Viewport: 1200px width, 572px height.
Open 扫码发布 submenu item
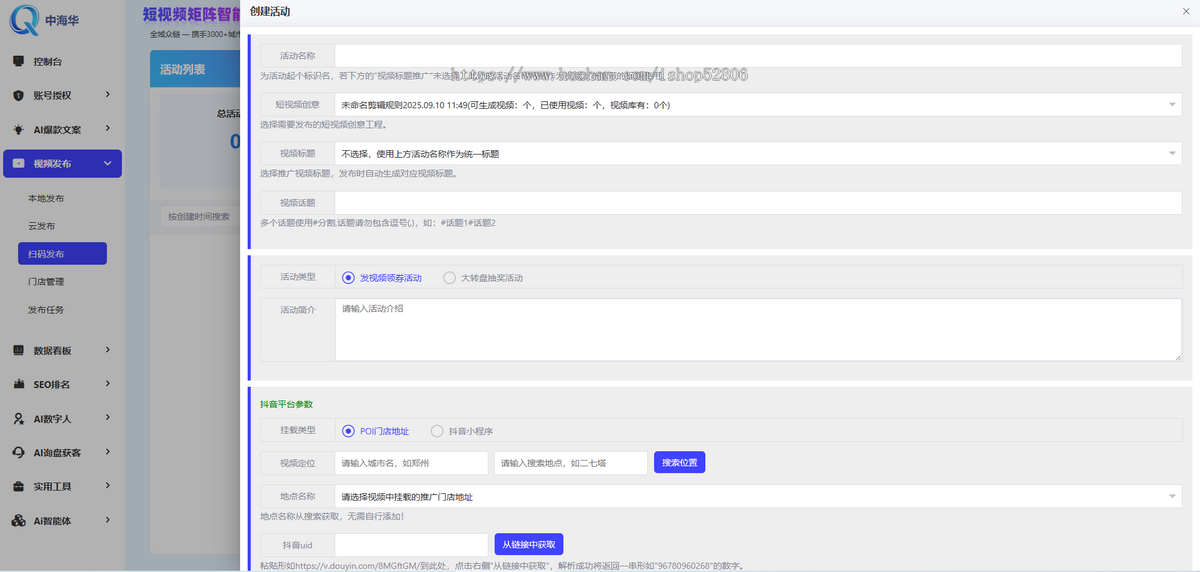tap(61, 254)
